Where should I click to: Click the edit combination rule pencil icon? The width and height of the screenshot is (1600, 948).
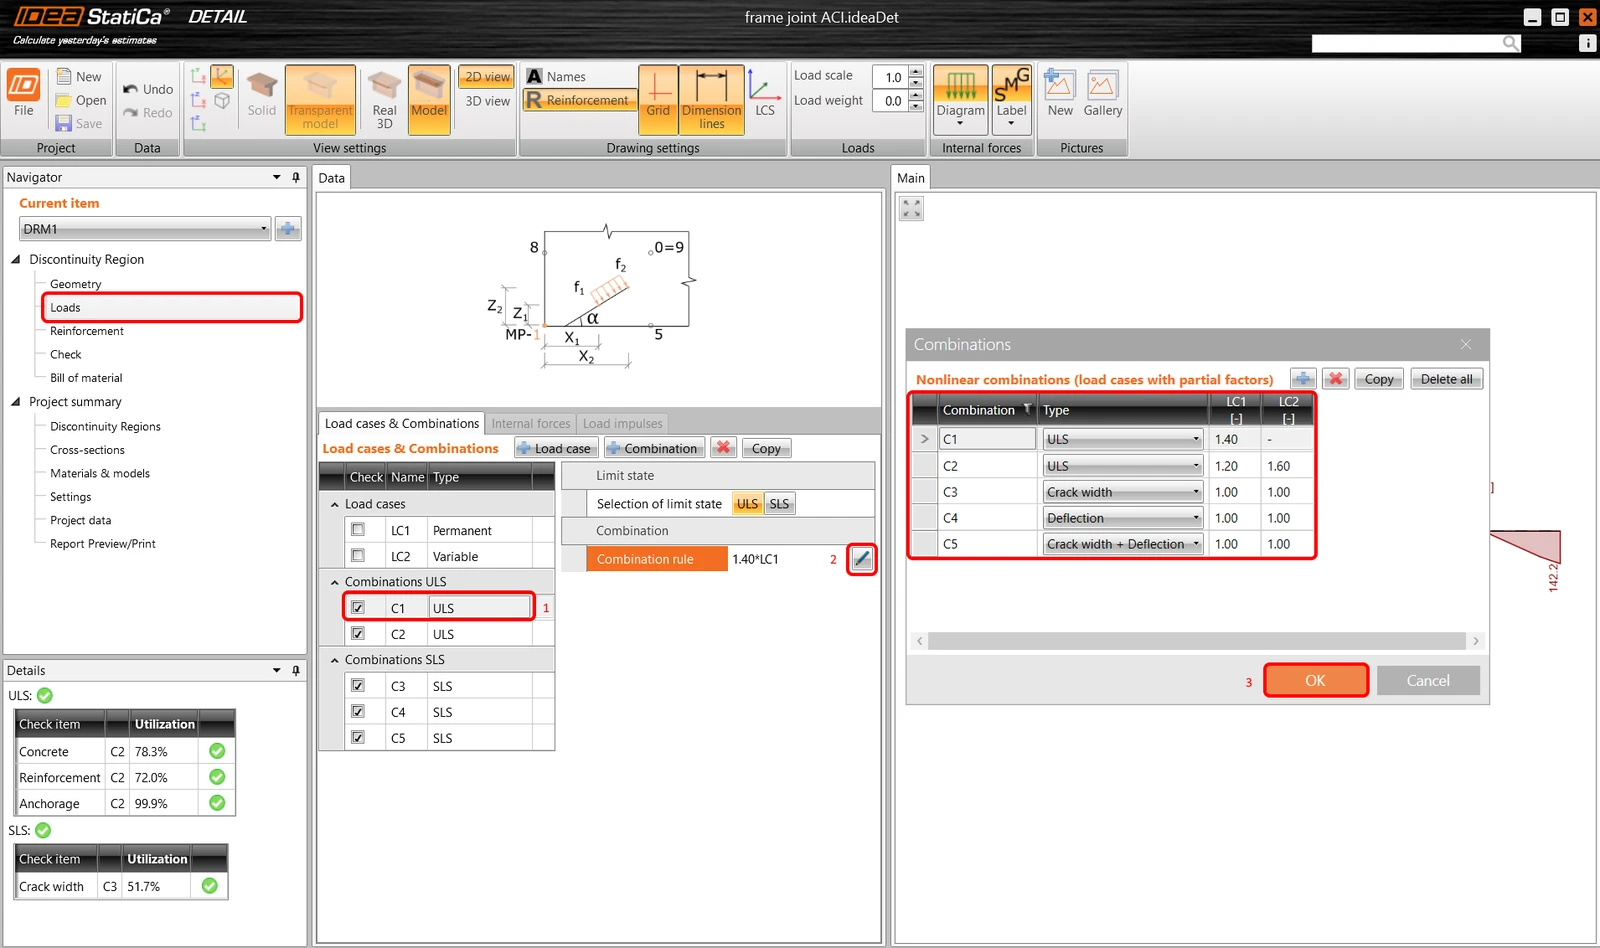click(x=862, y=559)
